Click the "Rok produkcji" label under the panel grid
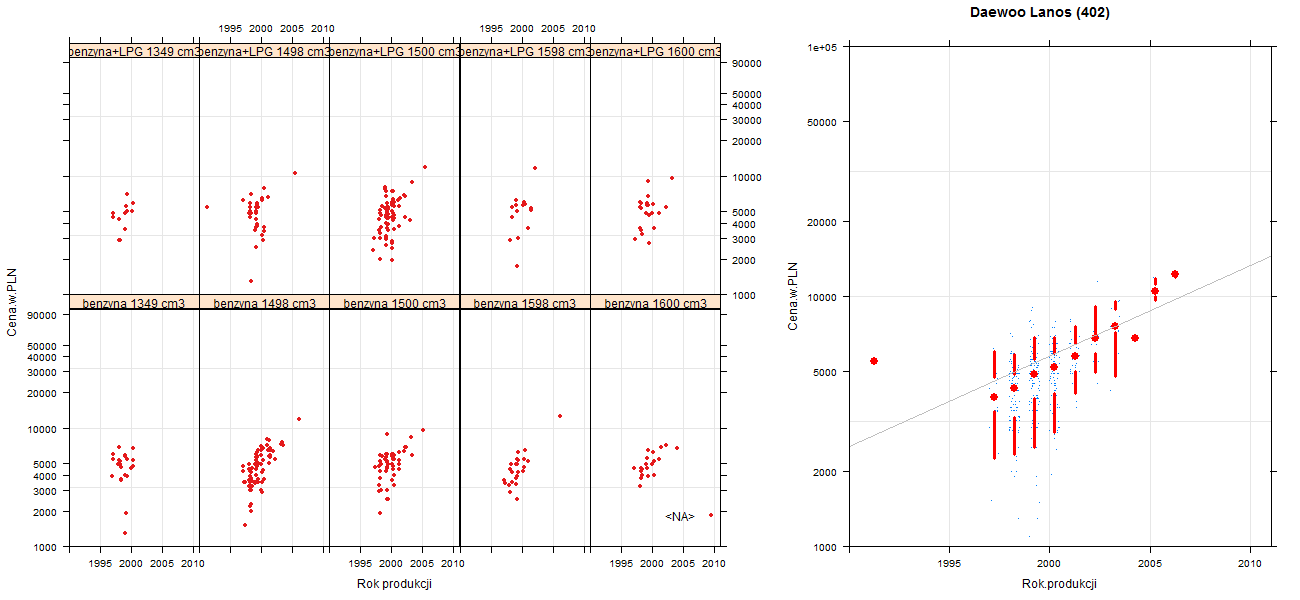The image size is (1300, 600). tap(394, 584)
